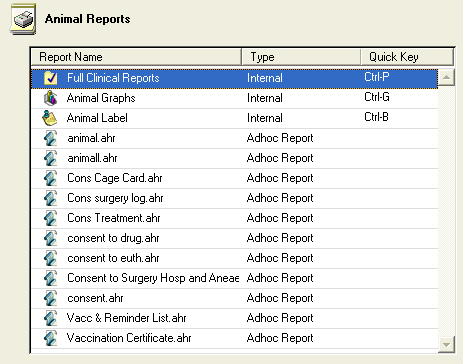Click the consent to euth.ahr report icon
The height and width of the screenshot is (364, 463).
click(50, 258)
